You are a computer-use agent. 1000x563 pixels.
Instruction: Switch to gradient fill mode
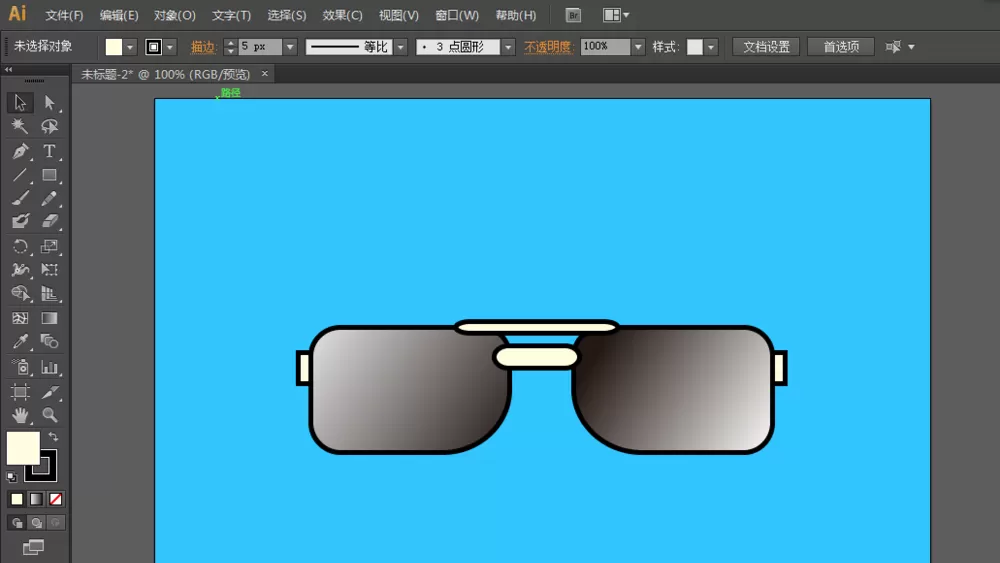(x=36, y=499)
